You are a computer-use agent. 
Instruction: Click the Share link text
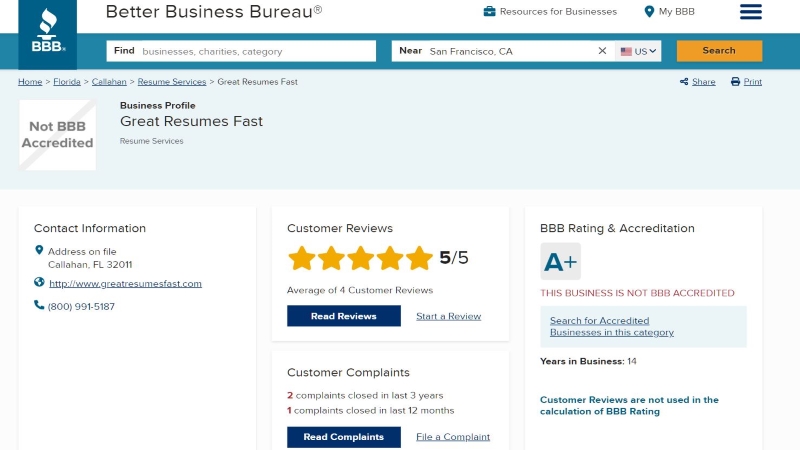click(x=704, y=82)
